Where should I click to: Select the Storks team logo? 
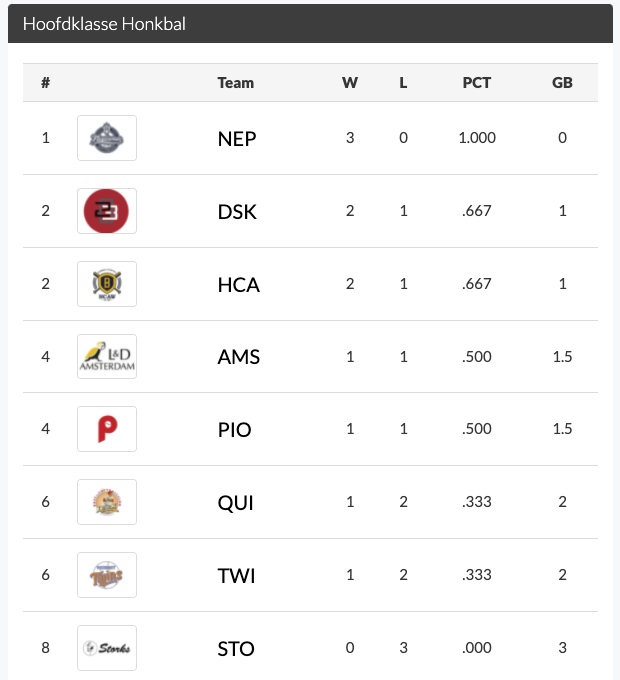click(107, 648)
